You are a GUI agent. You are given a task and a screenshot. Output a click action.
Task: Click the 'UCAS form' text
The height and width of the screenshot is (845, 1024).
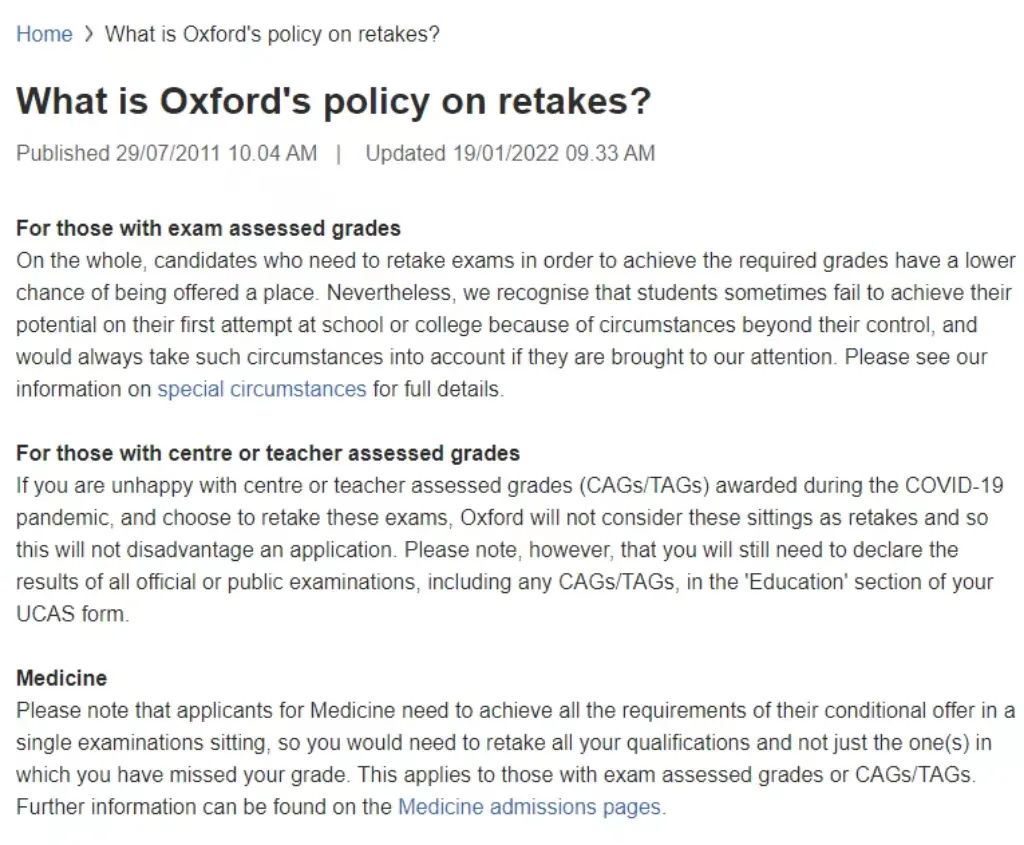click(71, 614)
